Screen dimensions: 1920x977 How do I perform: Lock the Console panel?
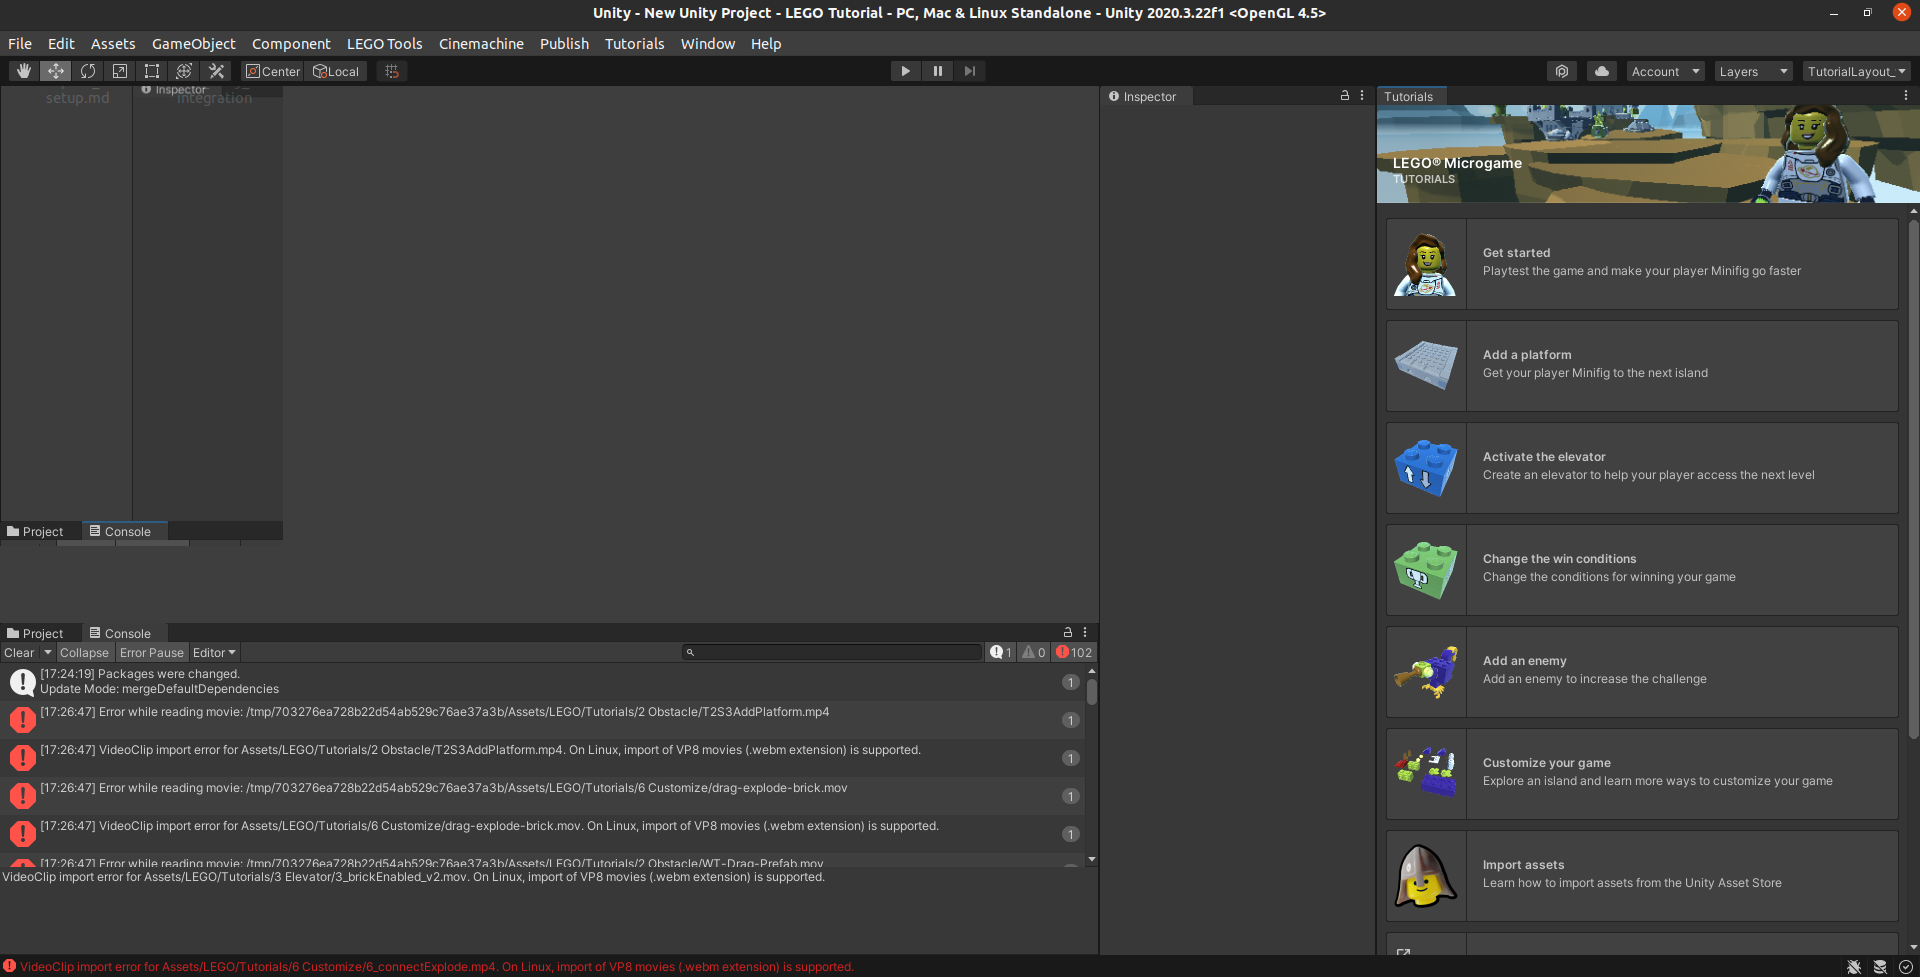tap(1068, 633)
